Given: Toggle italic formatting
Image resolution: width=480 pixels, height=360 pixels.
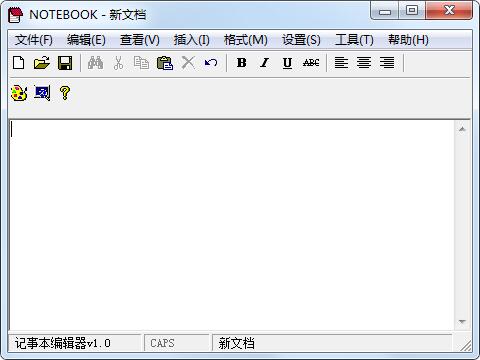Looking at the screenshot, I should click(x=265, y=63).
